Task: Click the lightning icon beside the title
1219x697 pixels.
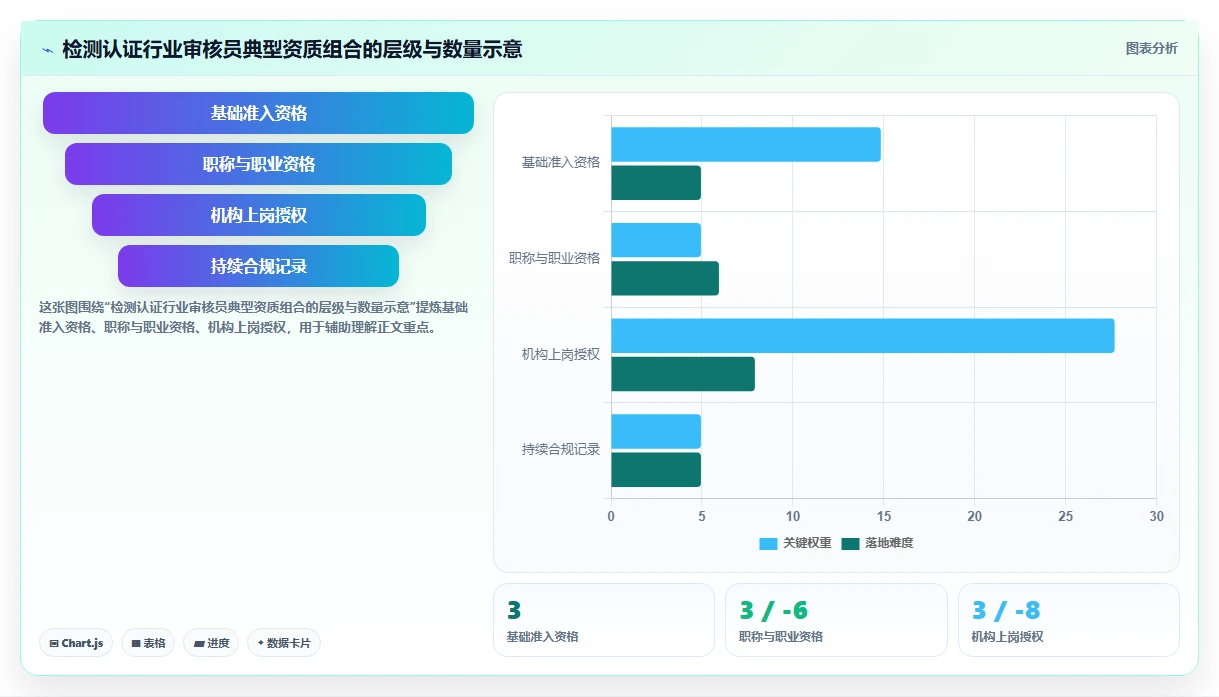Action: point(47,50)
